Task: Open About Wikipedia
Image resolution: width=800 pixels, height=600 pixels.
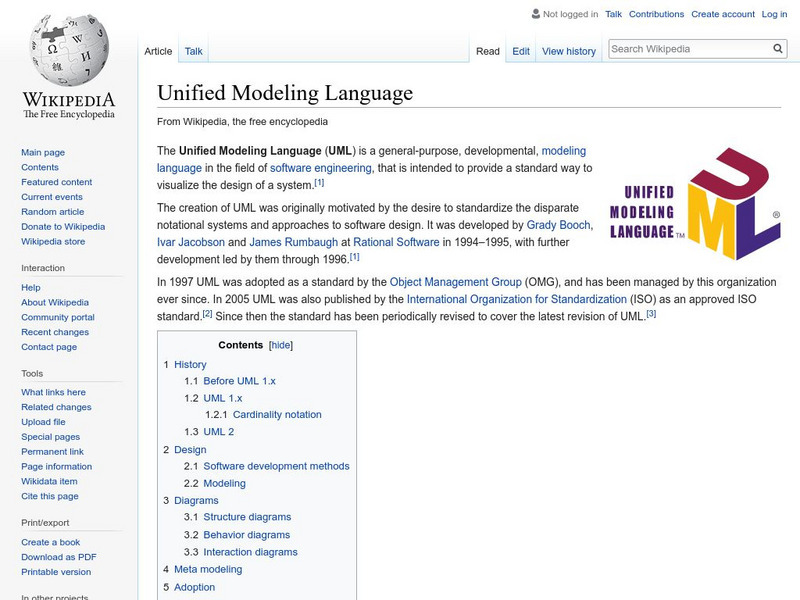Action: pos(55,303)
